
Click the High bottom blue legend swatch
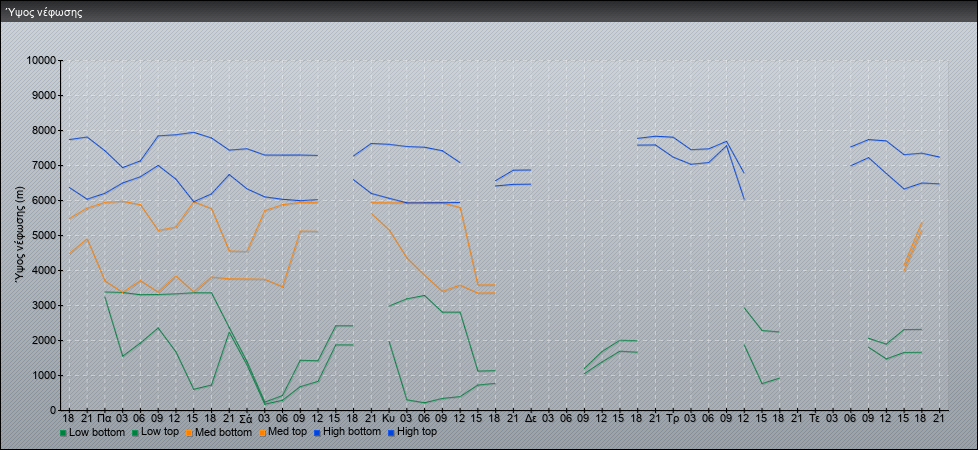point(316,432)
